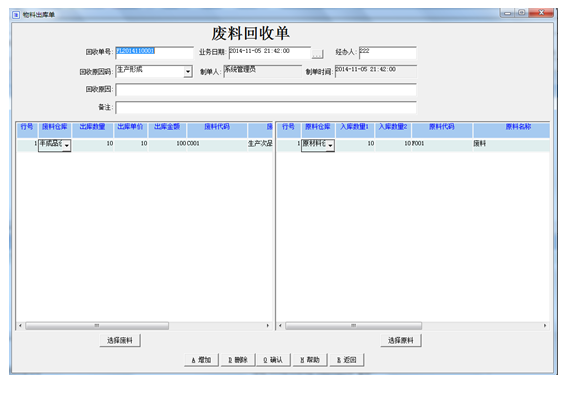The height and width of the screenshot is (393, 570).
Task: Click the 备注 remarks field
Action: 266,108
